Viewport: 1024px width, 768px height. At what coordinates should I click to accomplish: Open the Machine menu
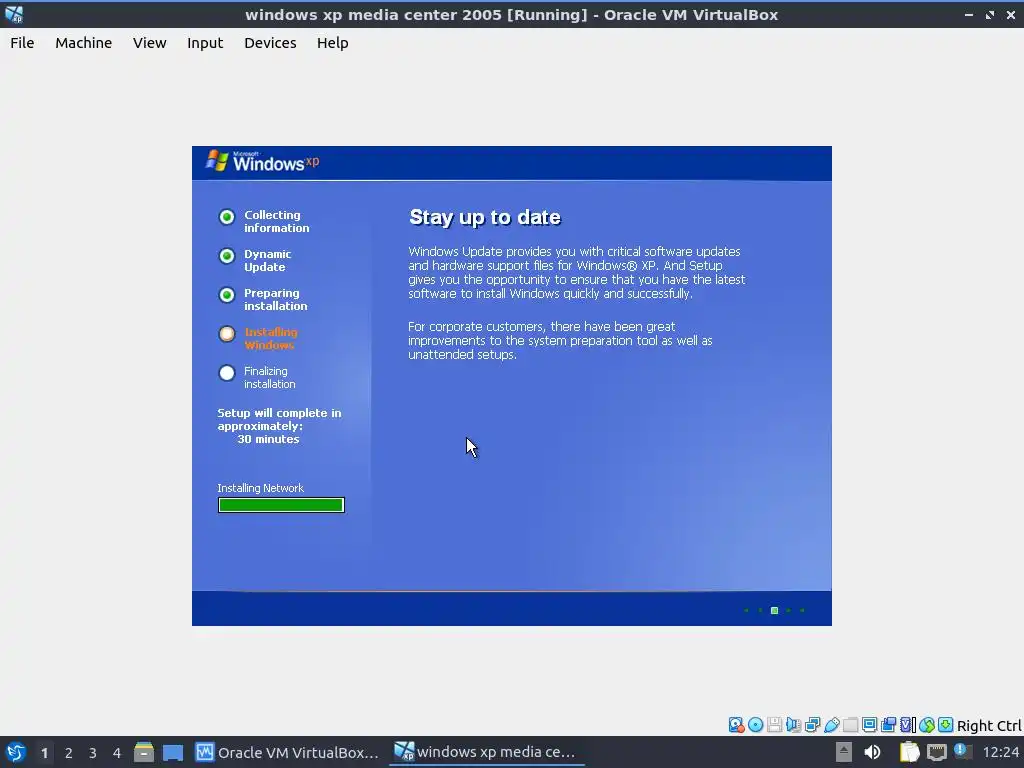(84, 42)
